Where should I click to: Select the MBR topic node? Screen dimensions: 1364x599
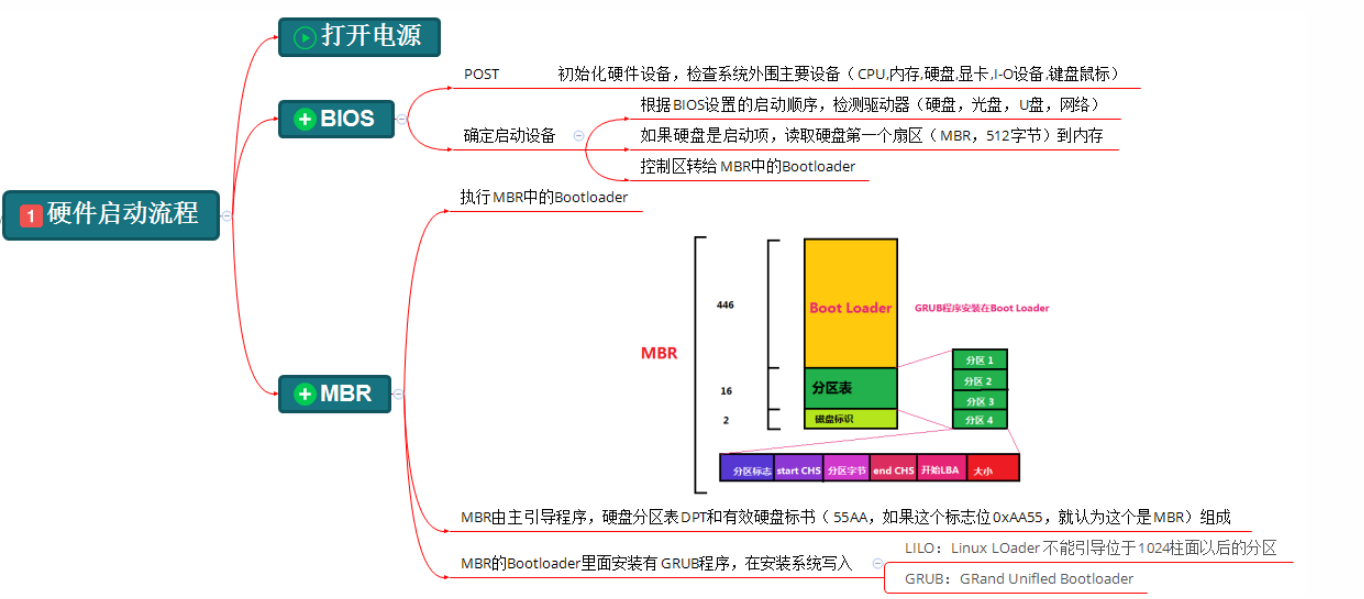(334, 394)
